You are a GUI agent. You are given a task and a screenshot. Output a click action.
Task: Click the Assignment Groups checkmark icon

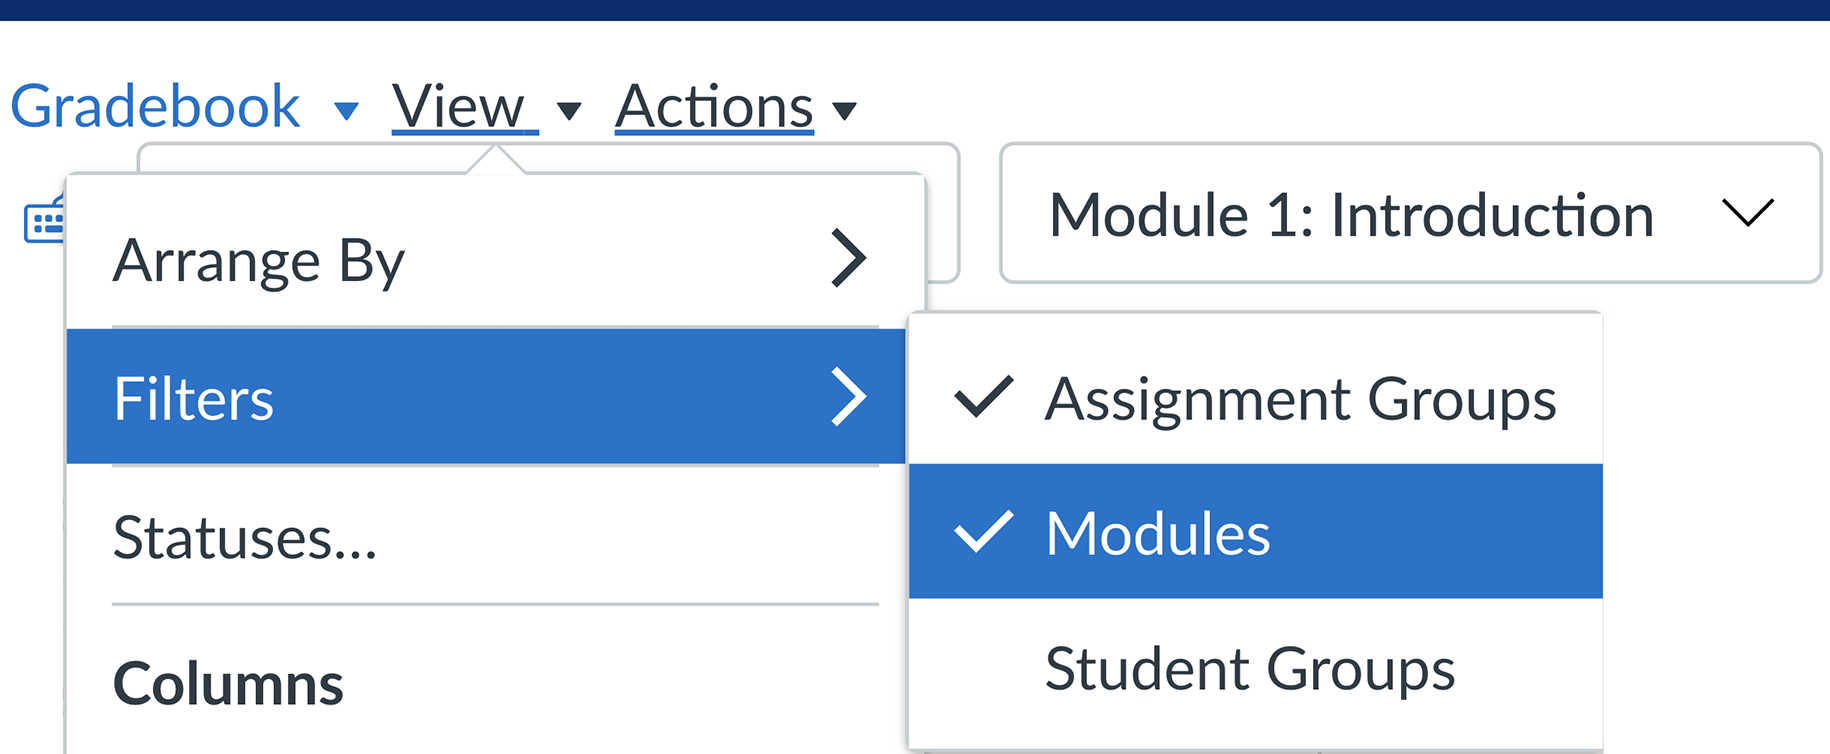tap(984, 397)
